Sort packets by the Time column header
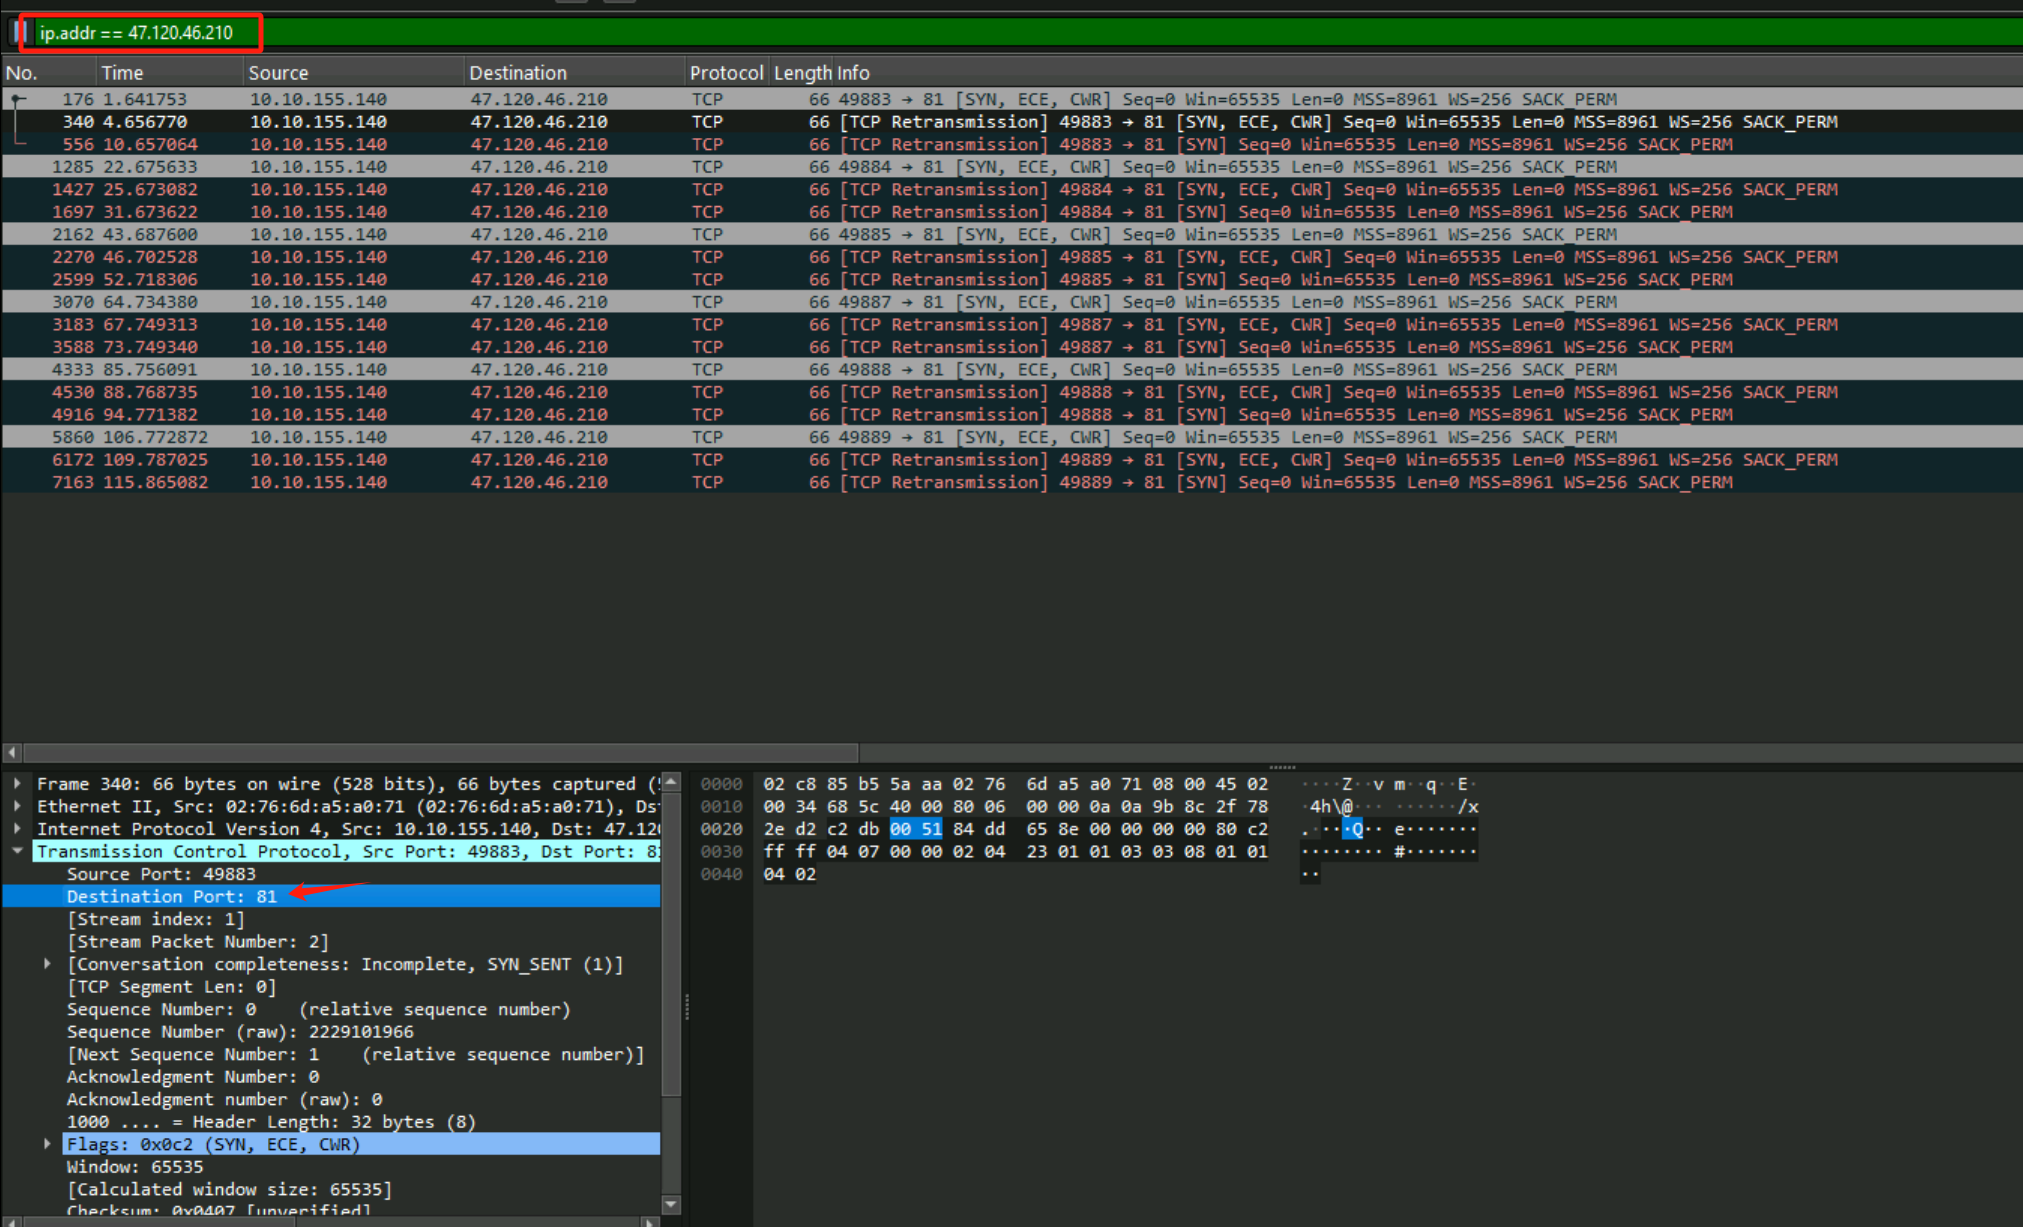Viewport: 2023px width, 1227px height. click(122, 73)
